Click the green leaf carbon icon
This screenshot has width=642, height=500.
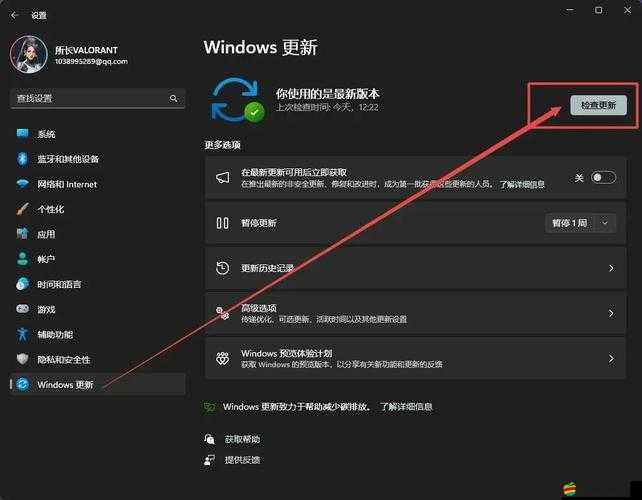[x=209, y=407]
